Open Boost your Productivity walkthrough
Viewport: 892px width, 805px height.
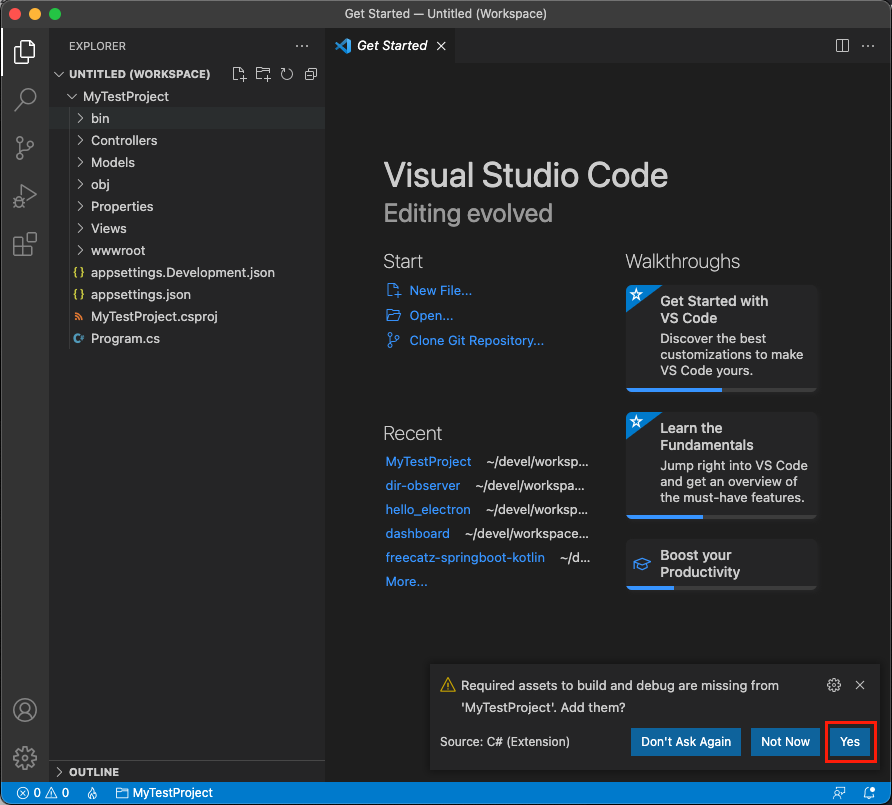(x=721, y=564)
